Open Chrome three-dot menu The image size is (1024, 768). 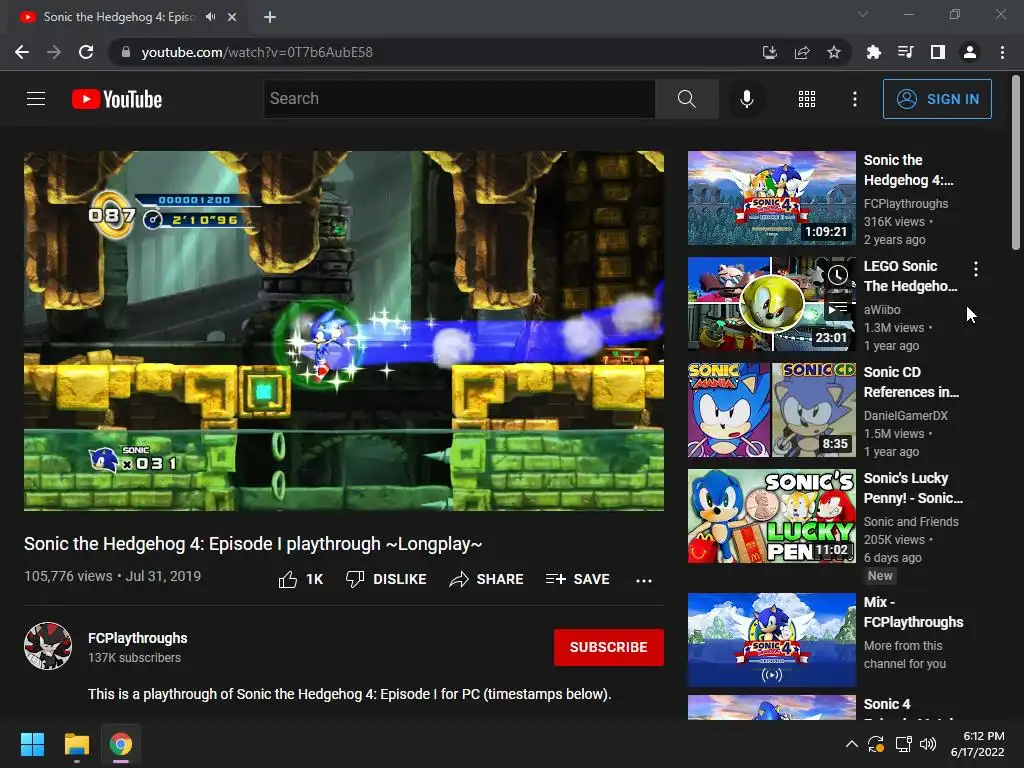tap(1002, 52)
